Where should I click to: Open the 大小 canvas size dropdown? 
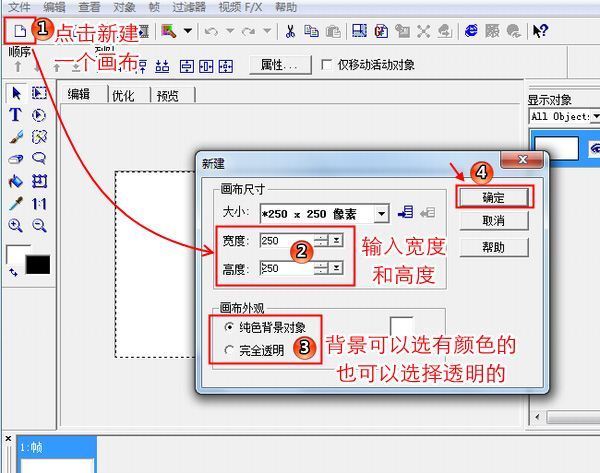pos(382,214)
